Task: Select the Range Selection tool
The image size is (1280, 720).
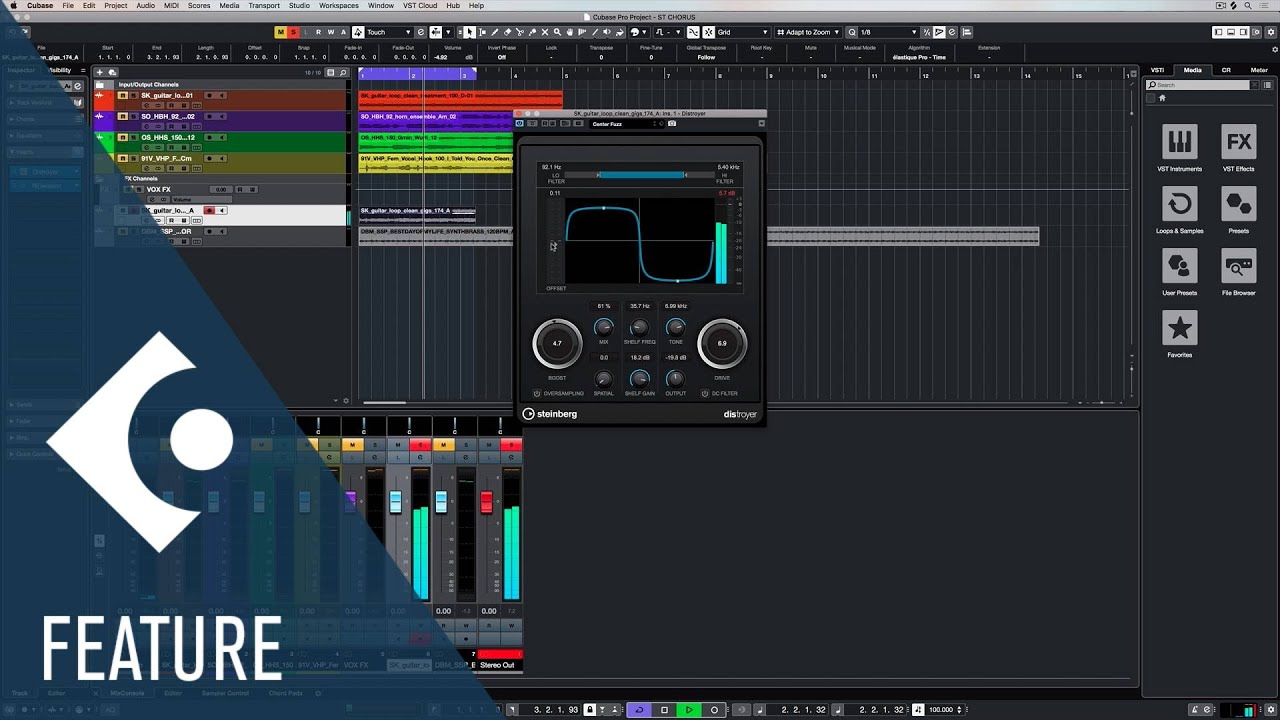Action: (482, 32)
